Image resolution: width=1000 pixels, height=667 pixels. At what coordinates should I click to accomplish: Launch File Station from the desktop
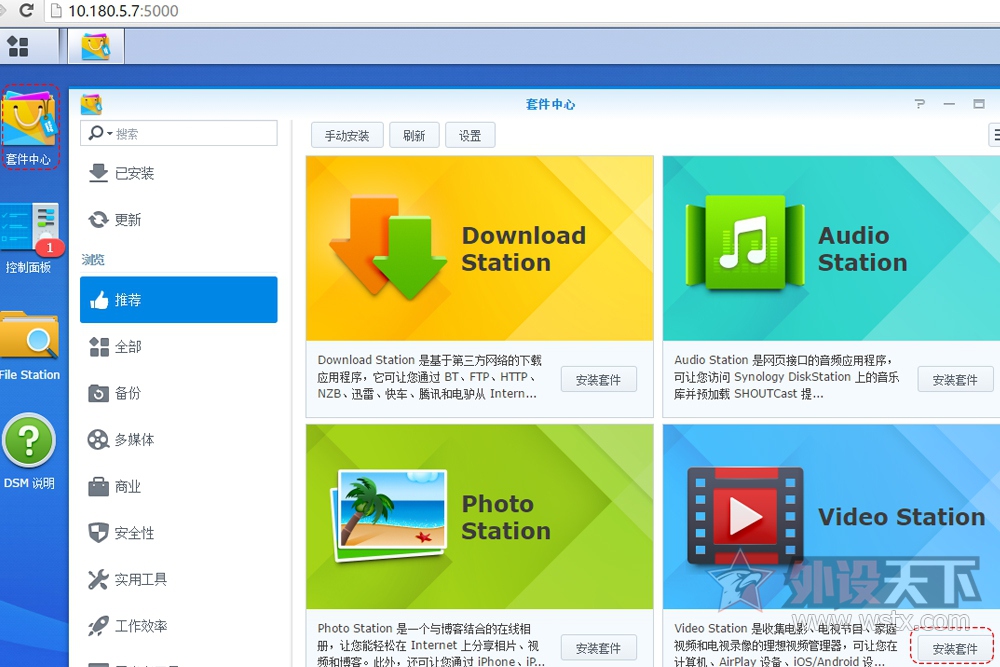(29, 346)
